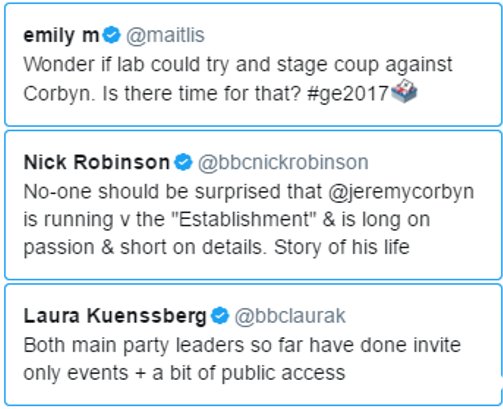Screen dimensions: 503x409
Task: Click the verified badge next to emily m
Action: click(111, 35)
